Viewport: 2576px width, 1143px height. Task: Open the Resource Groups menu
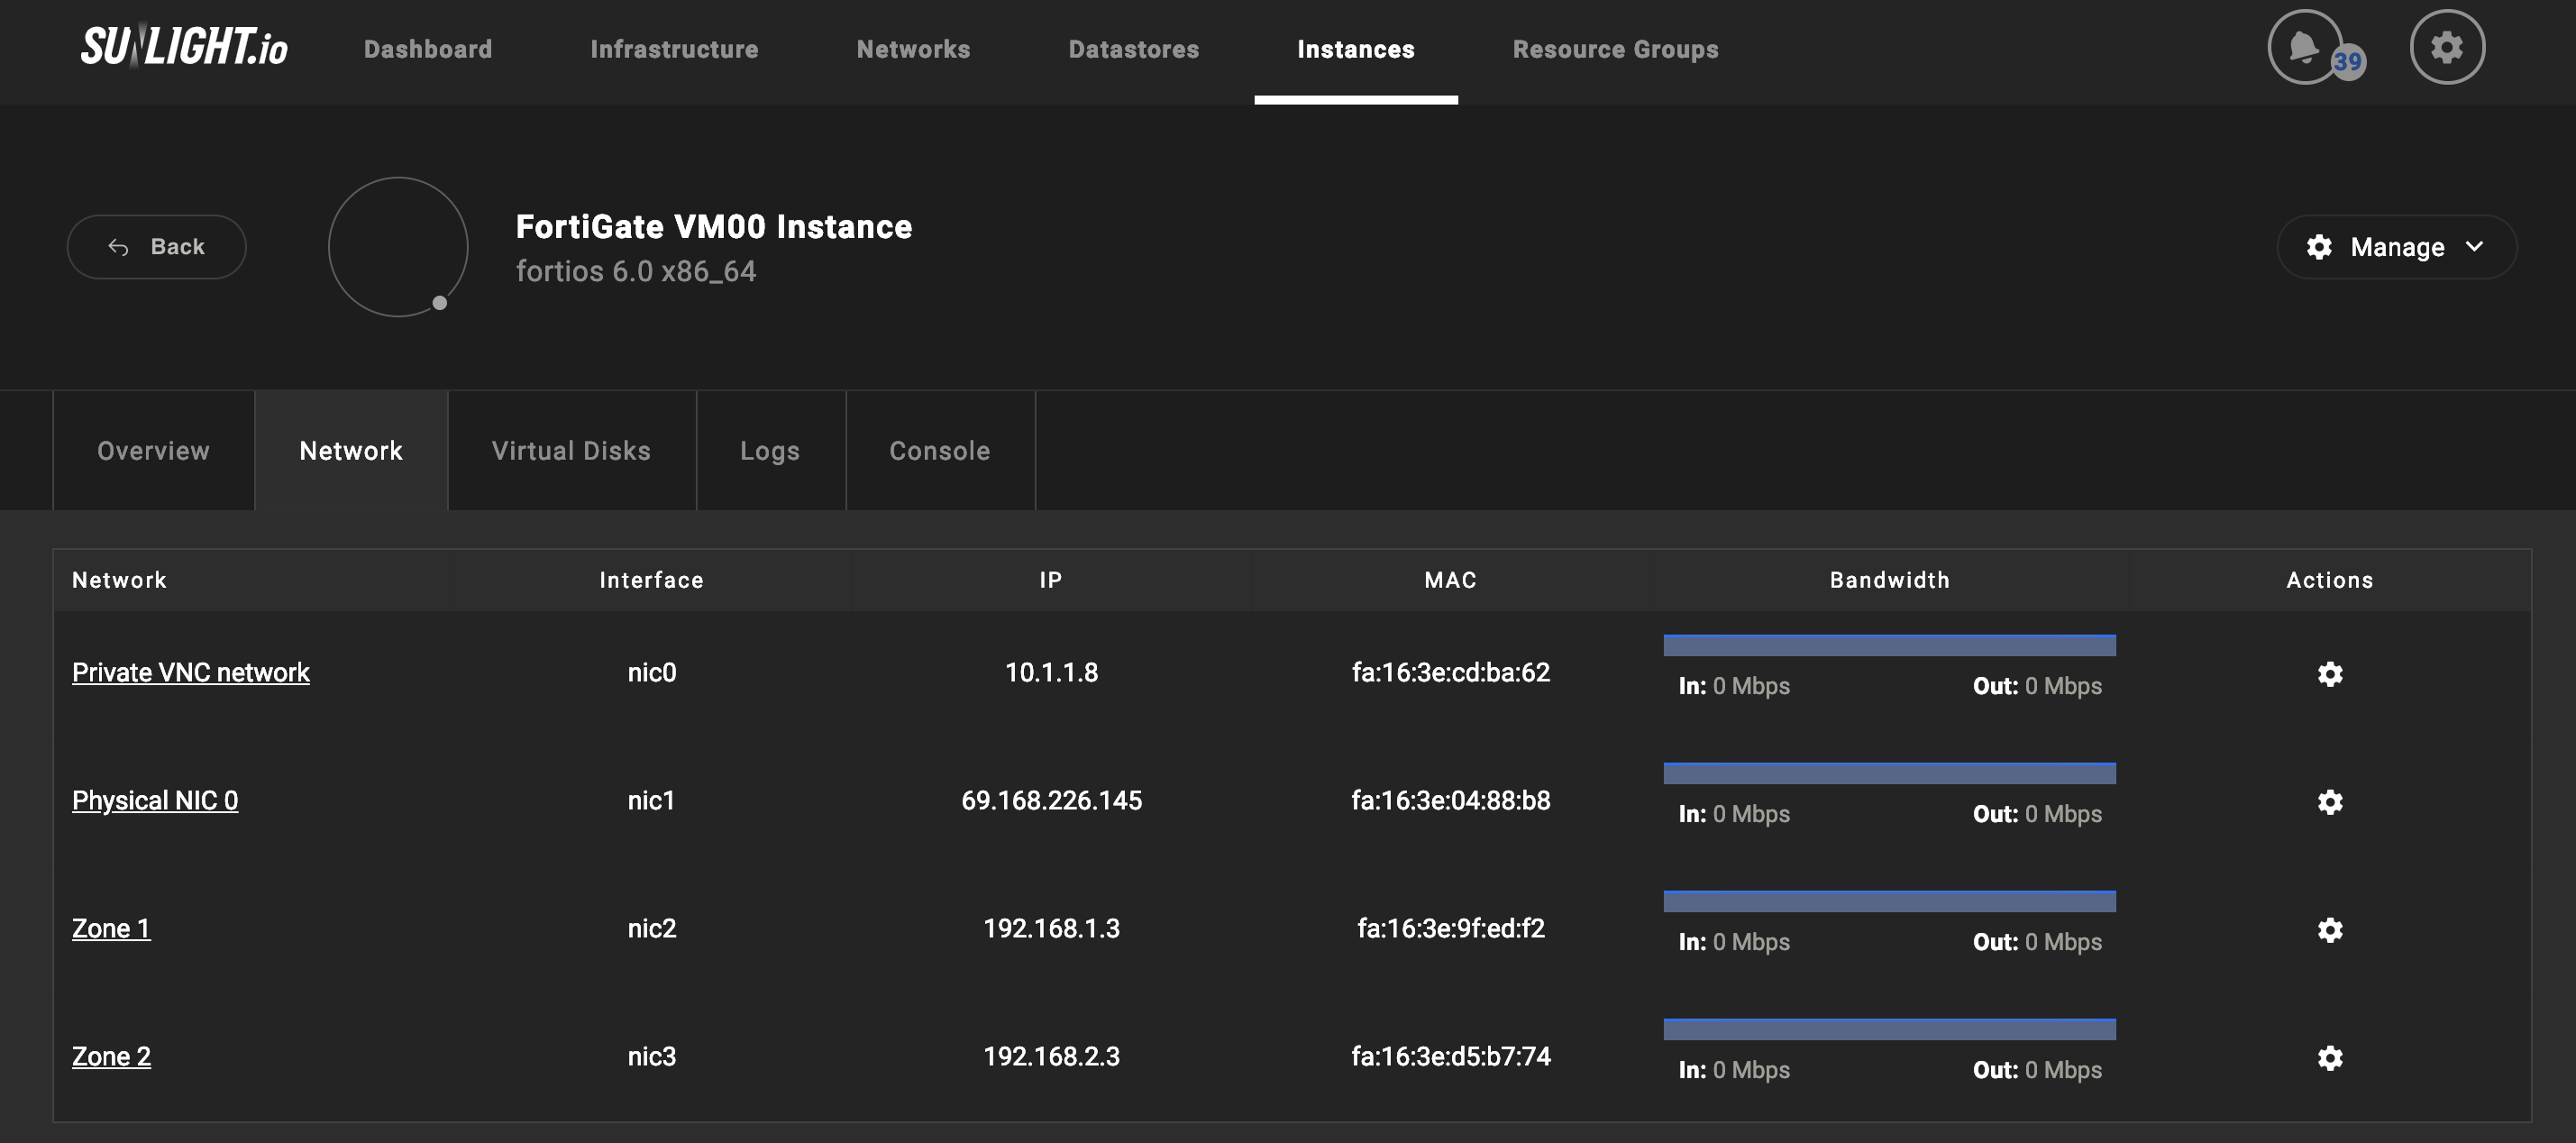tap(1616, 49)
